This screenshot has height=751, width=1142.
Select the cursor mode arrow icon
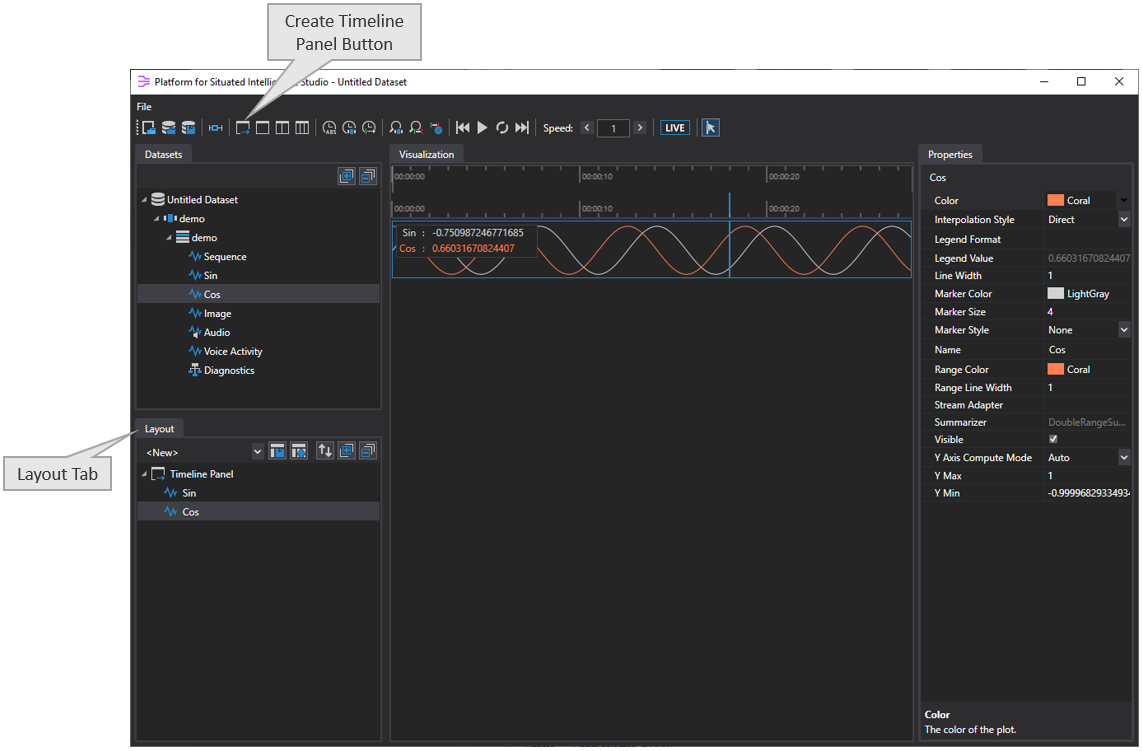click(710, 128)
